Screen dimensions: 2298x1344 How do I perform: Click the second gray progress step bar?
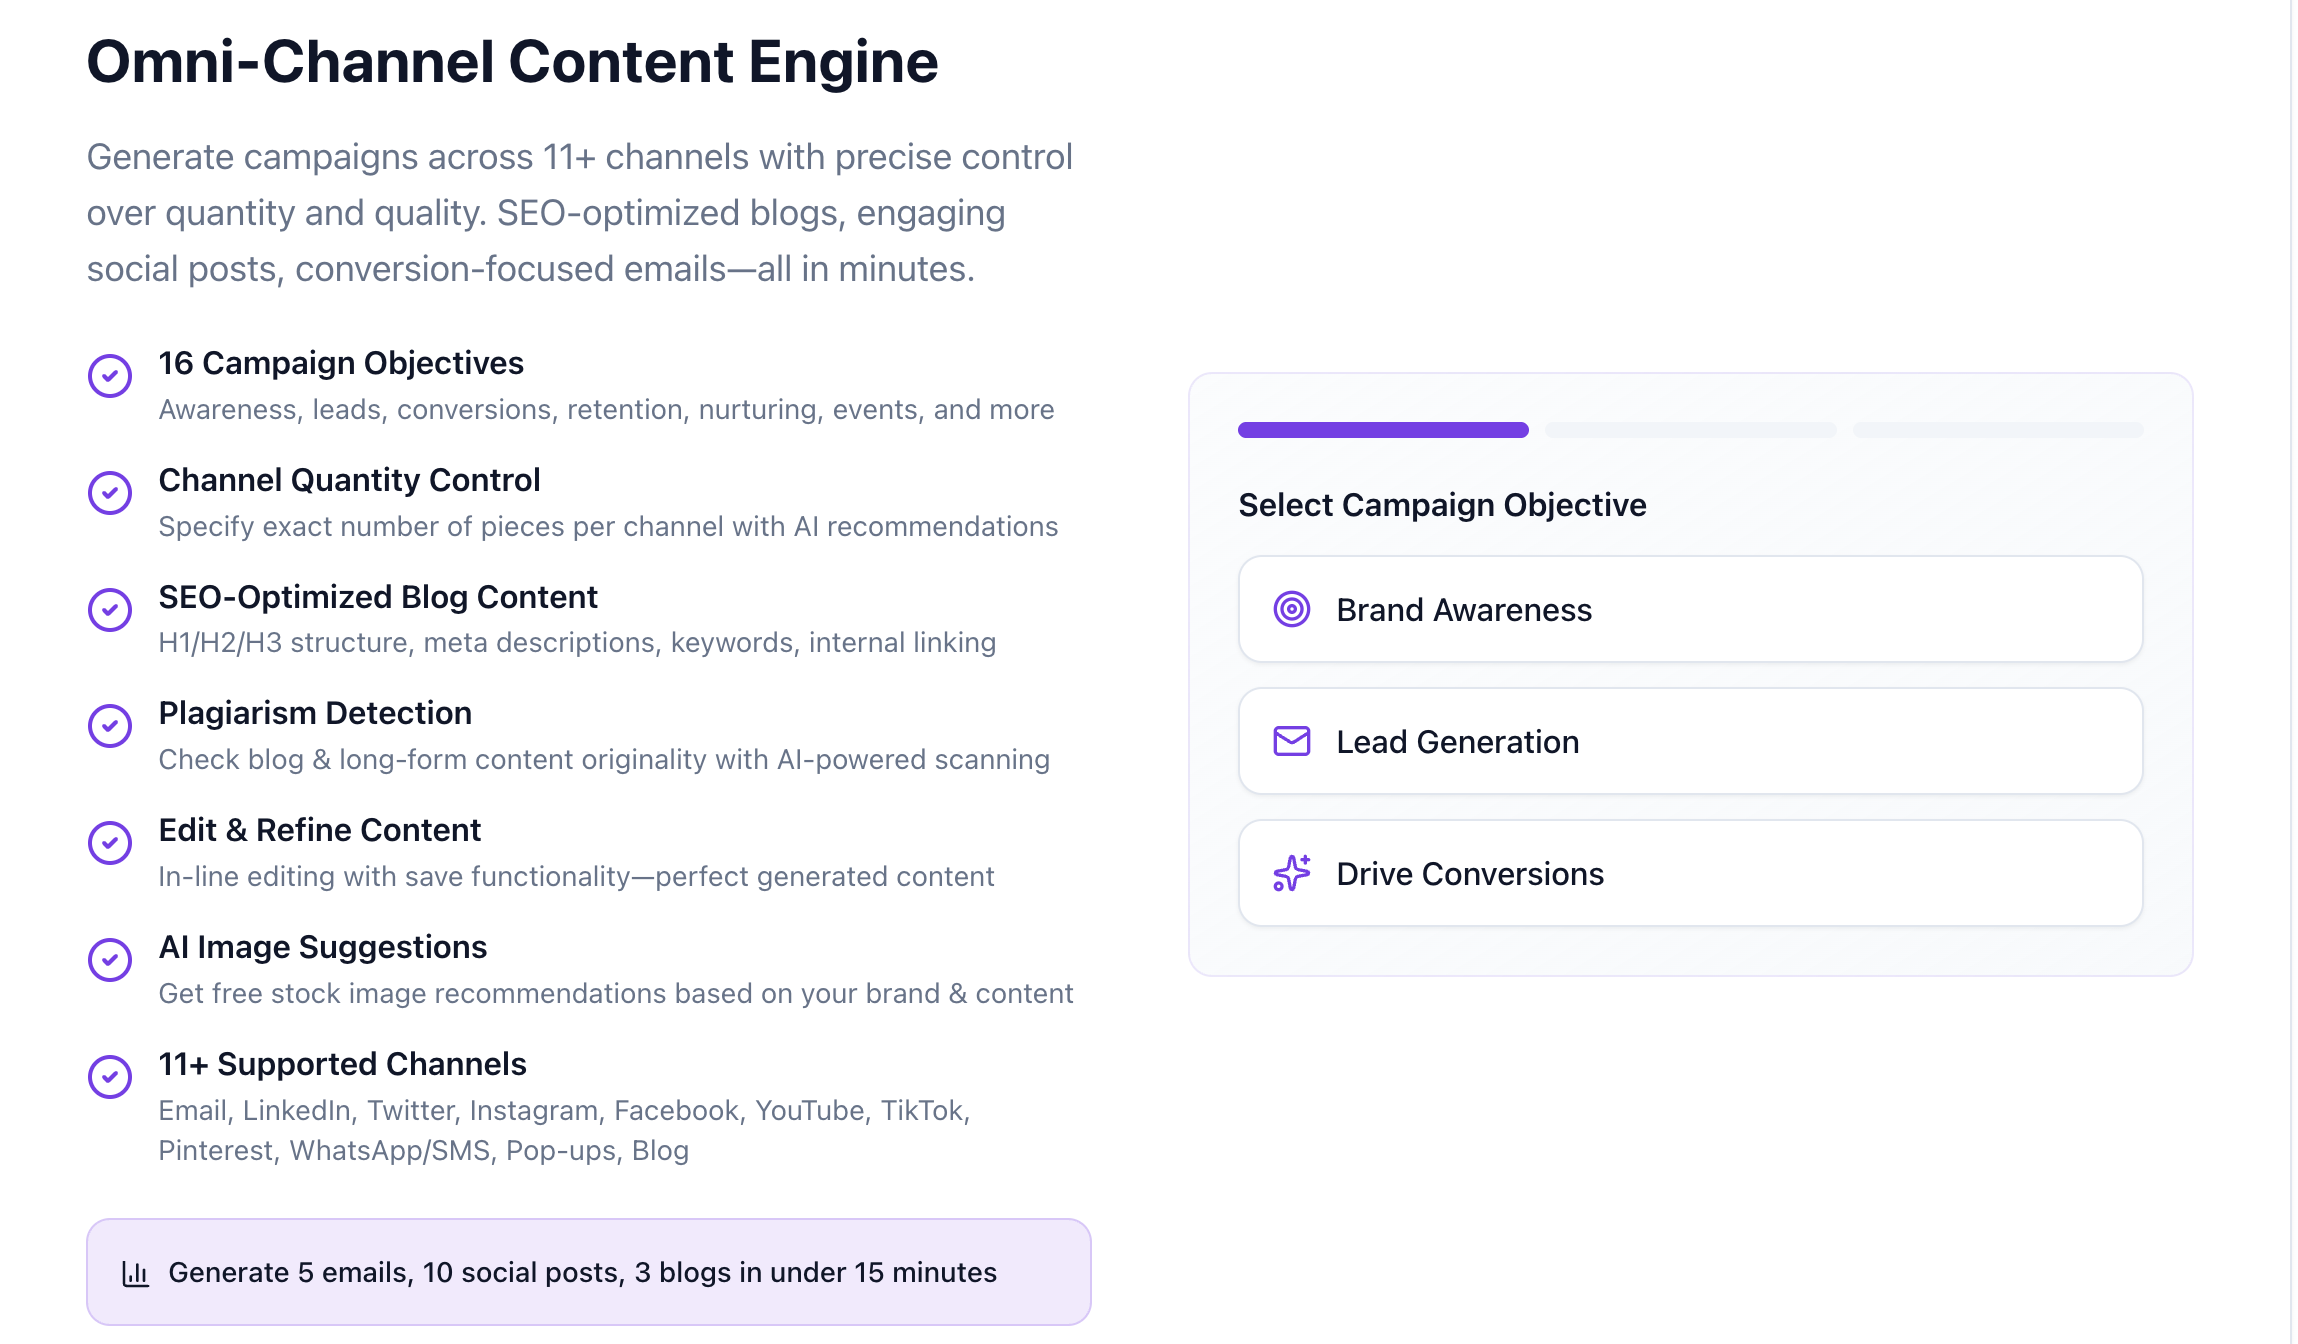point(1690,430)
